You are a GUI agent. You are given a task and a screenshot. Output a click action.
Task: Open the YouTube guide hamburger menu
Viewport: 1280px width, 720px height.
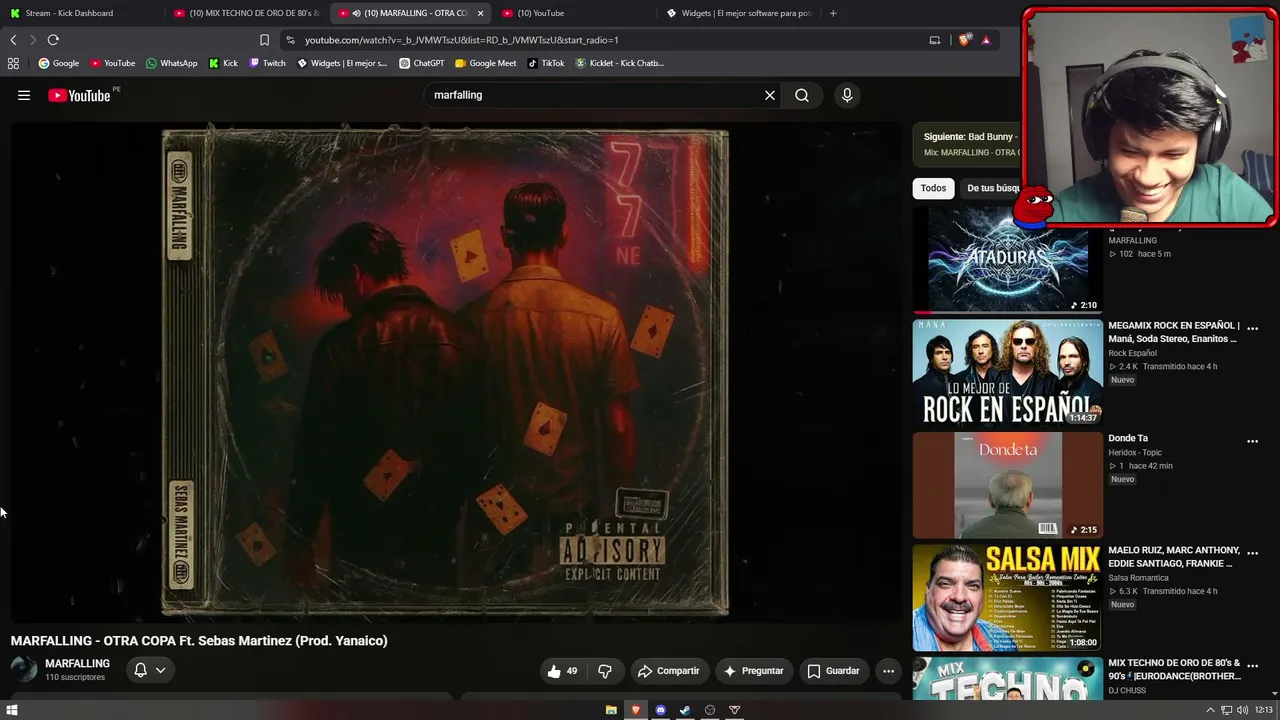tap(24, 95)
